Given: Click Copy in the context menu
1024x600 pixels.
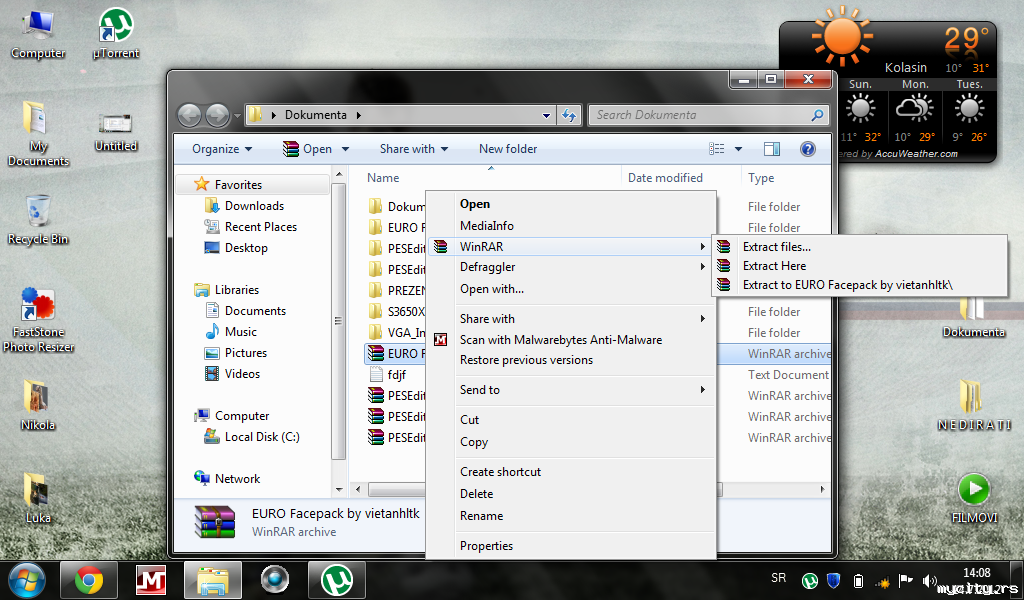Looking at the screenshot, I should 572,442.
